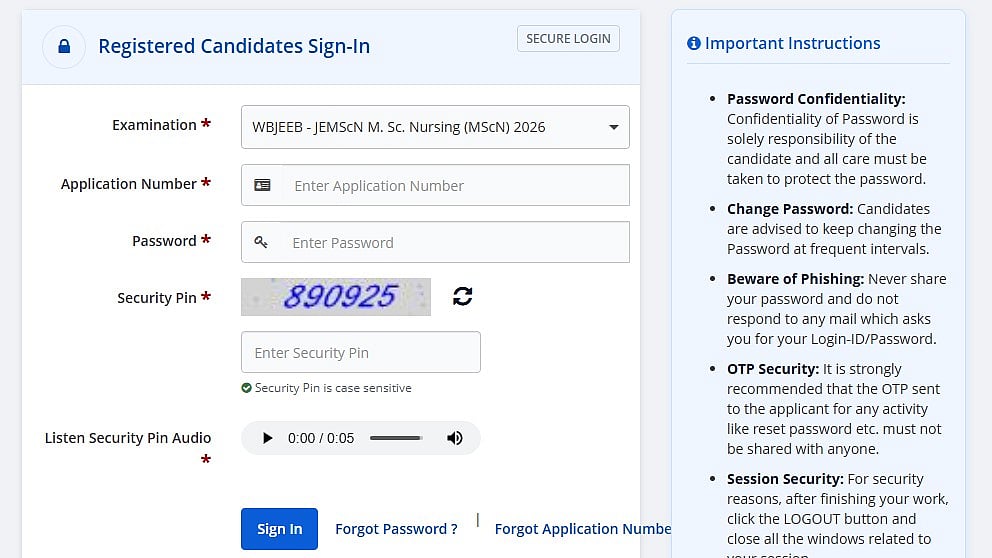
Task: Click the Important Instructions heading
Action: [x=792, y=44]
